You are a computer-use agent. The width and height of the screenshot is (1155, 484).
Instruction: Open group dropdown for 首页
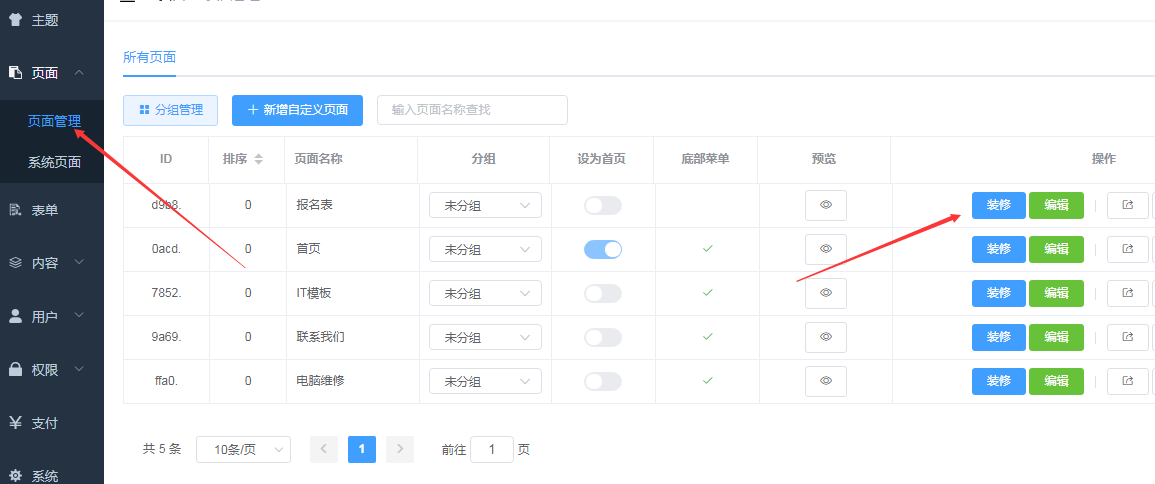pos(485,249)
